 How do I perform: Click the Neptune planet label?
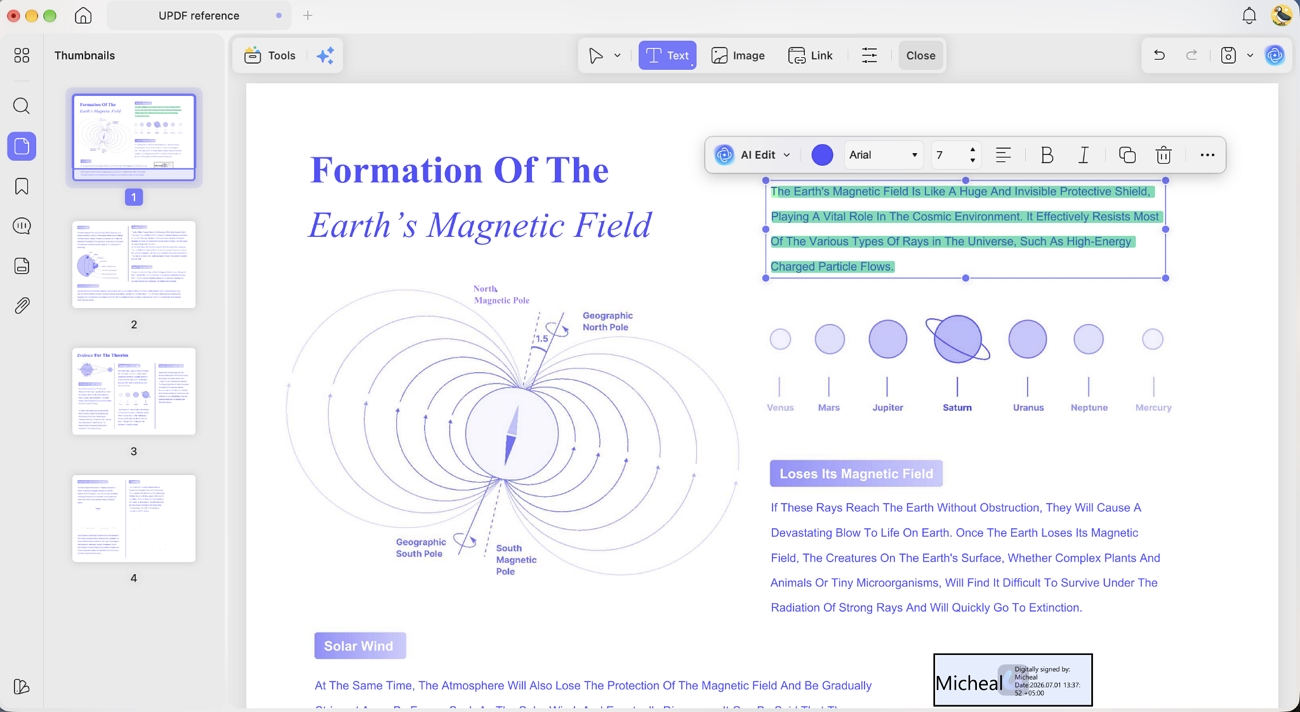pos(1089,408)
